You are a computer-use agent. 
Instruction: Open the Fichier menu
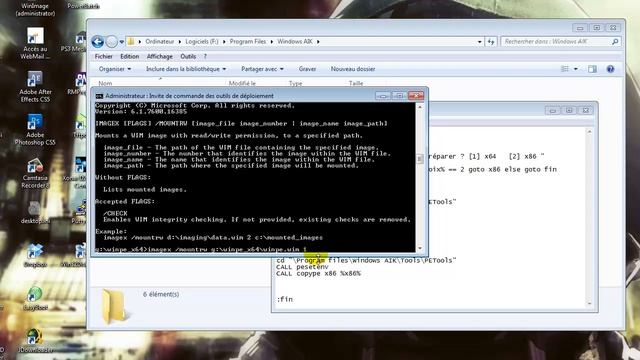(104, 56)
